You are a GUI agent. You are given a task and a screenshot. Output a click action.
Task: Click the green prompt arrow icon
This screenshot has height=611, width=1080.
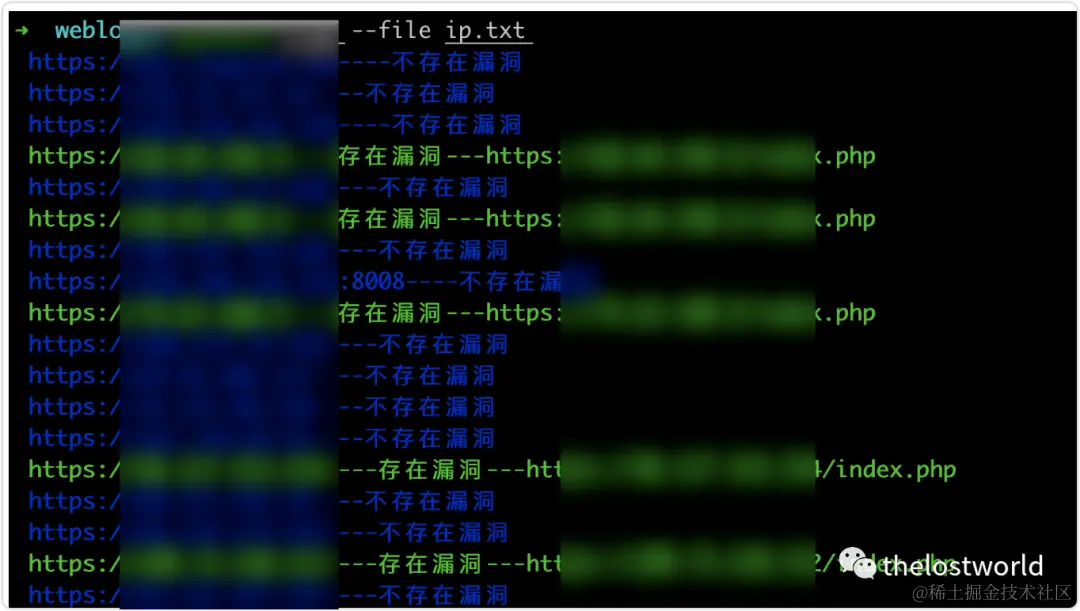(x=22, y=30)
